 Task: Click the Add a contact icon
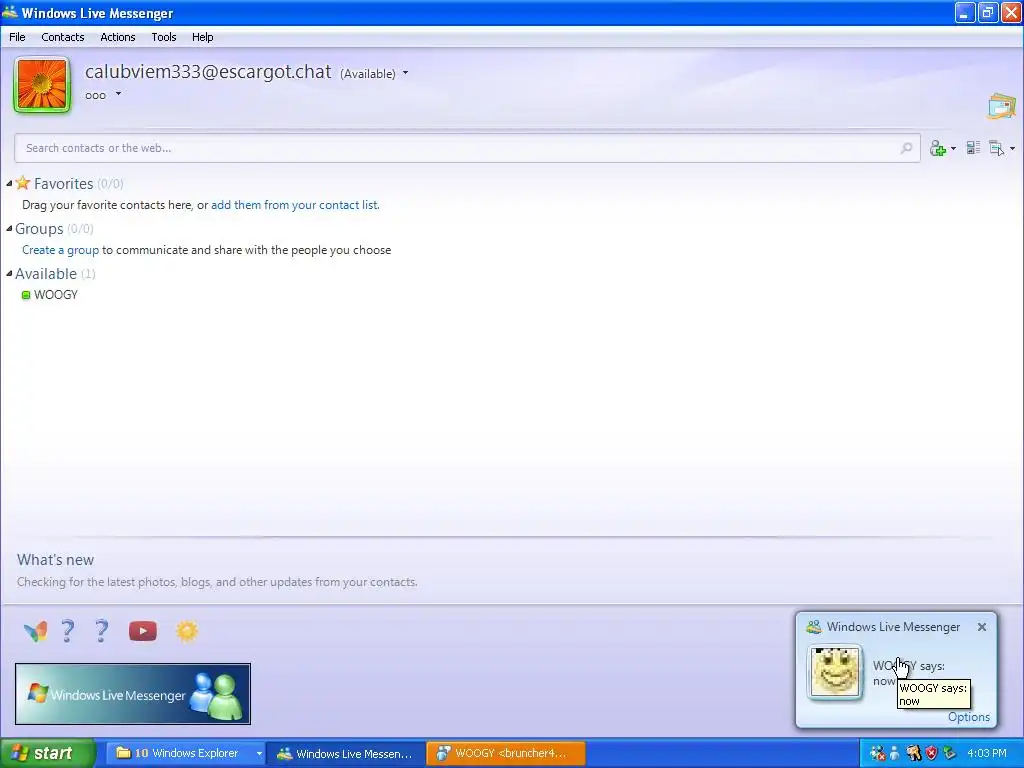938,149
